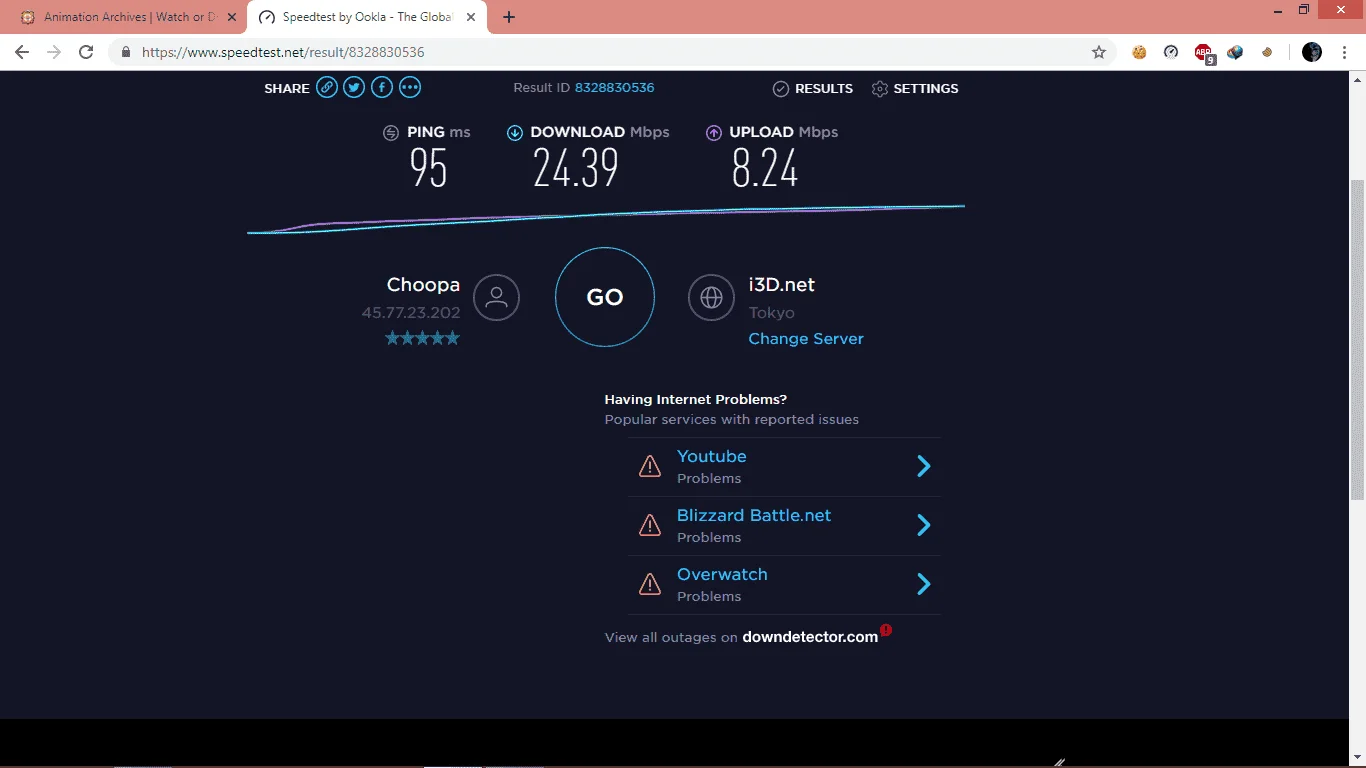Click the SHARE label text
The height and width of the screenshot is (768, 1366).
tap(287, 89)
